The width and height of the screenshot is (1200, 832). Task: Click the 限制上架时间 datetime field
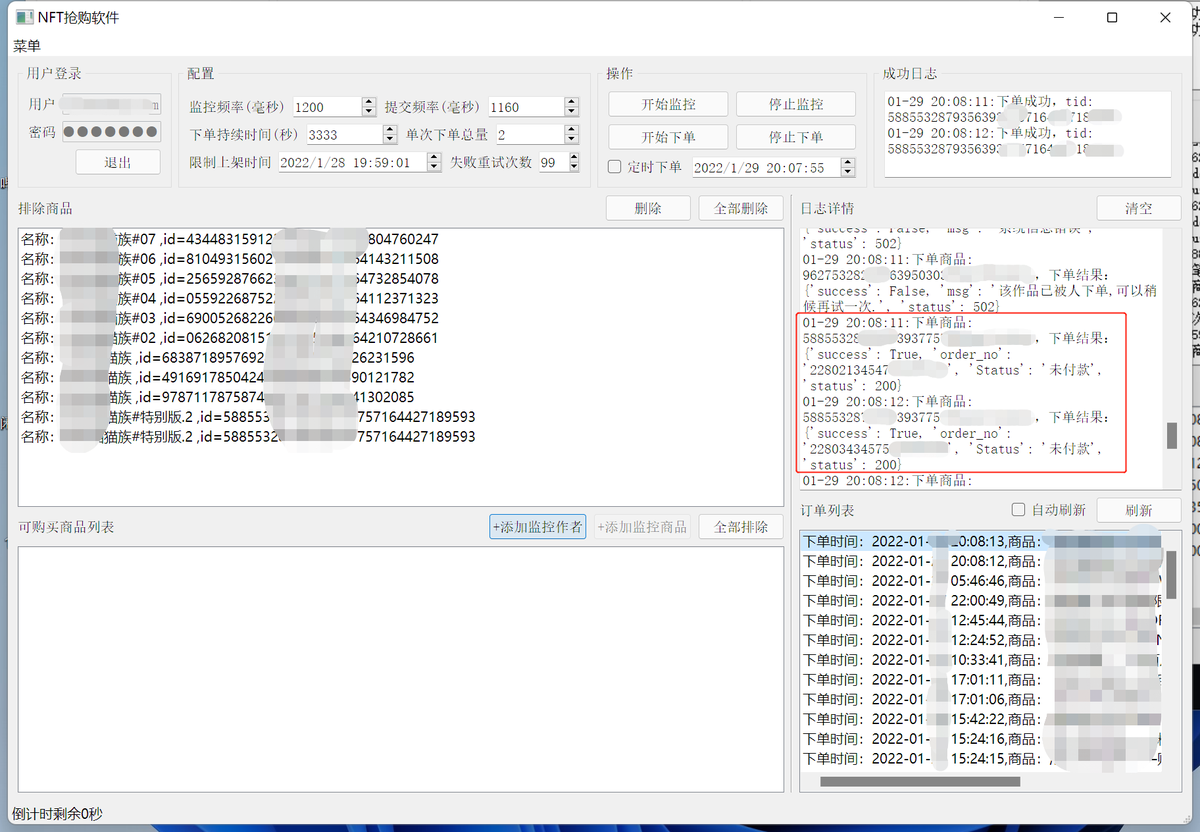(x=350, y=162)
